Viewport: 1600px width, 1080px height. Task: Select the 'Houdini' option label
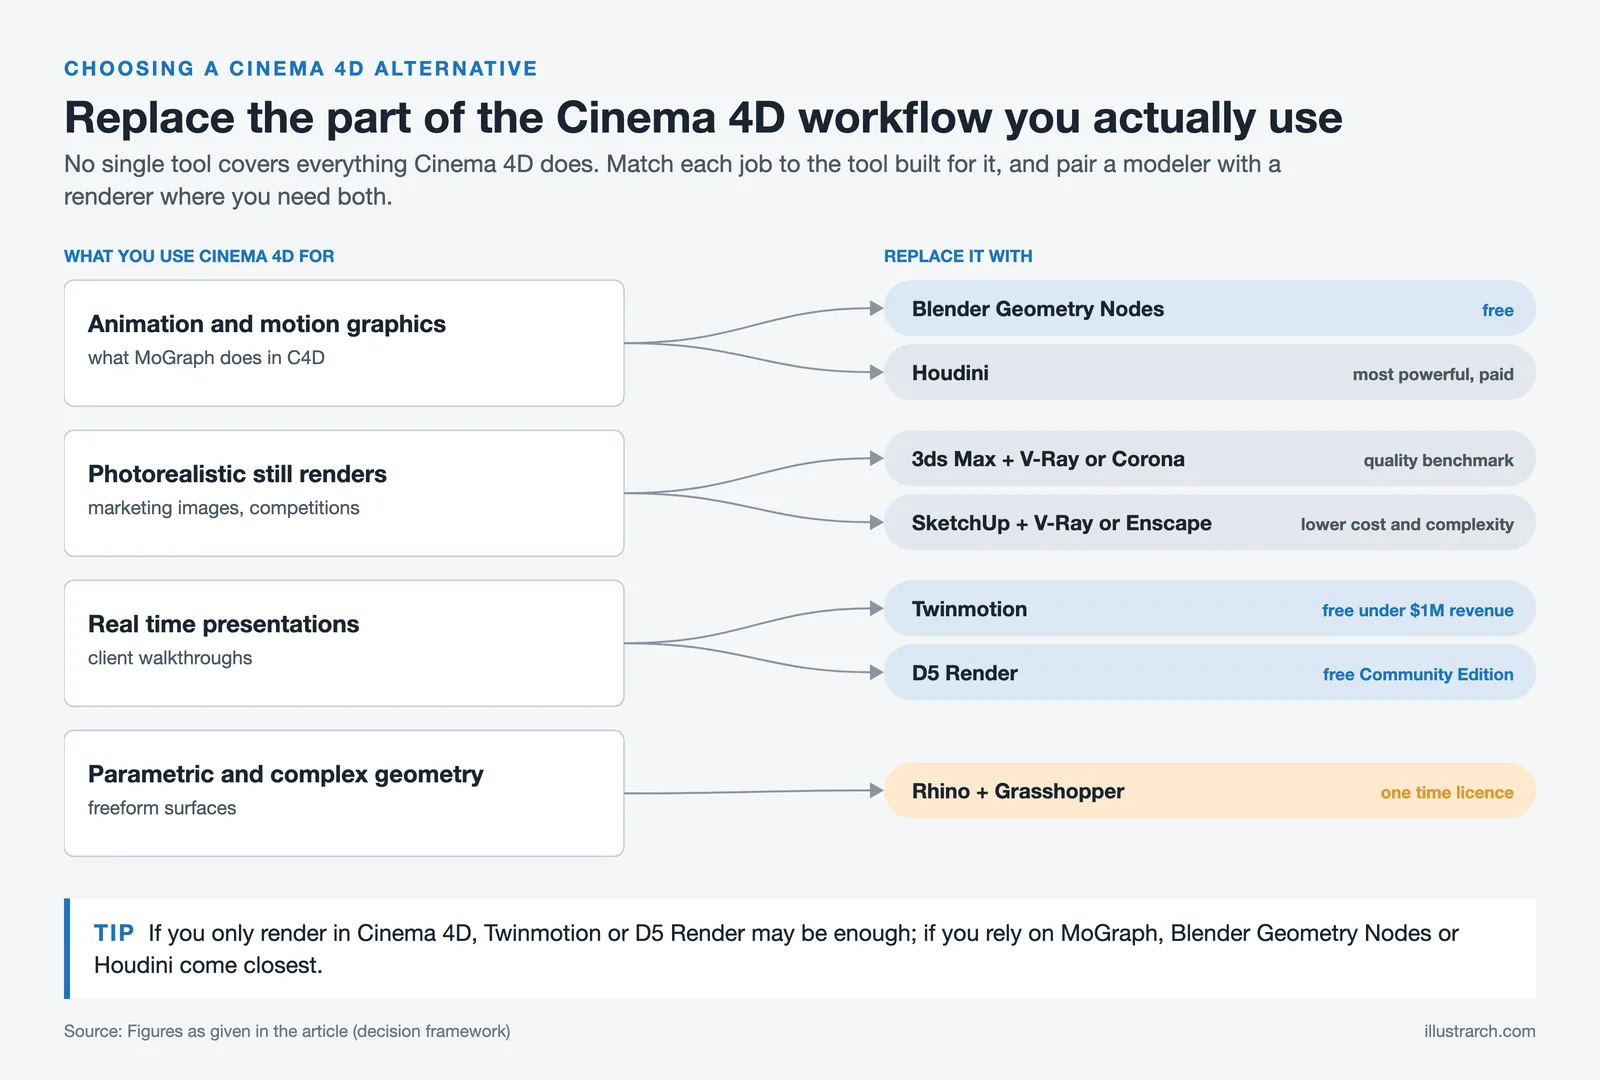pyautogui.click(x=950, y=373)
